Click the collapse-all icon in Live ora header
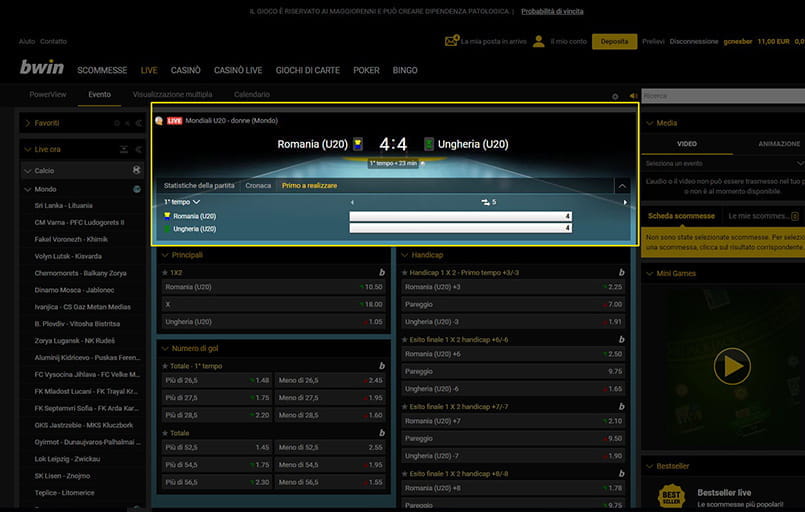Screen dimensions: 805x512 click(124, 149)
